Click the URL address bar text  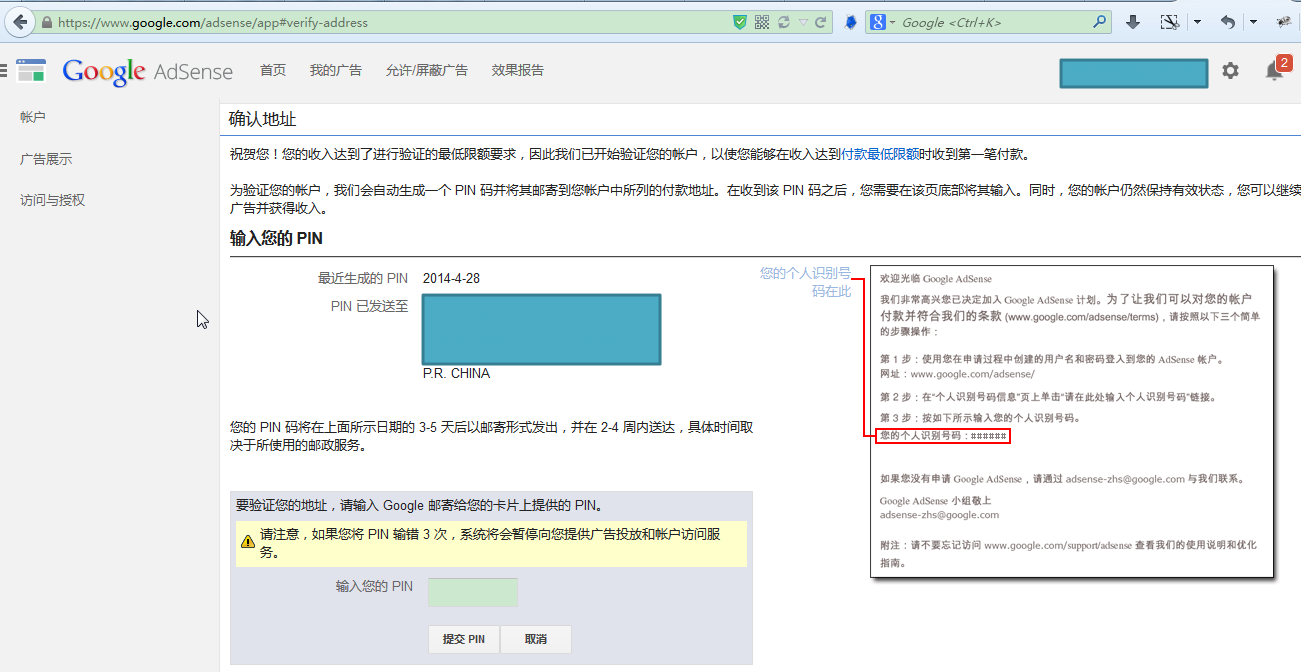[x=213, y=22]
